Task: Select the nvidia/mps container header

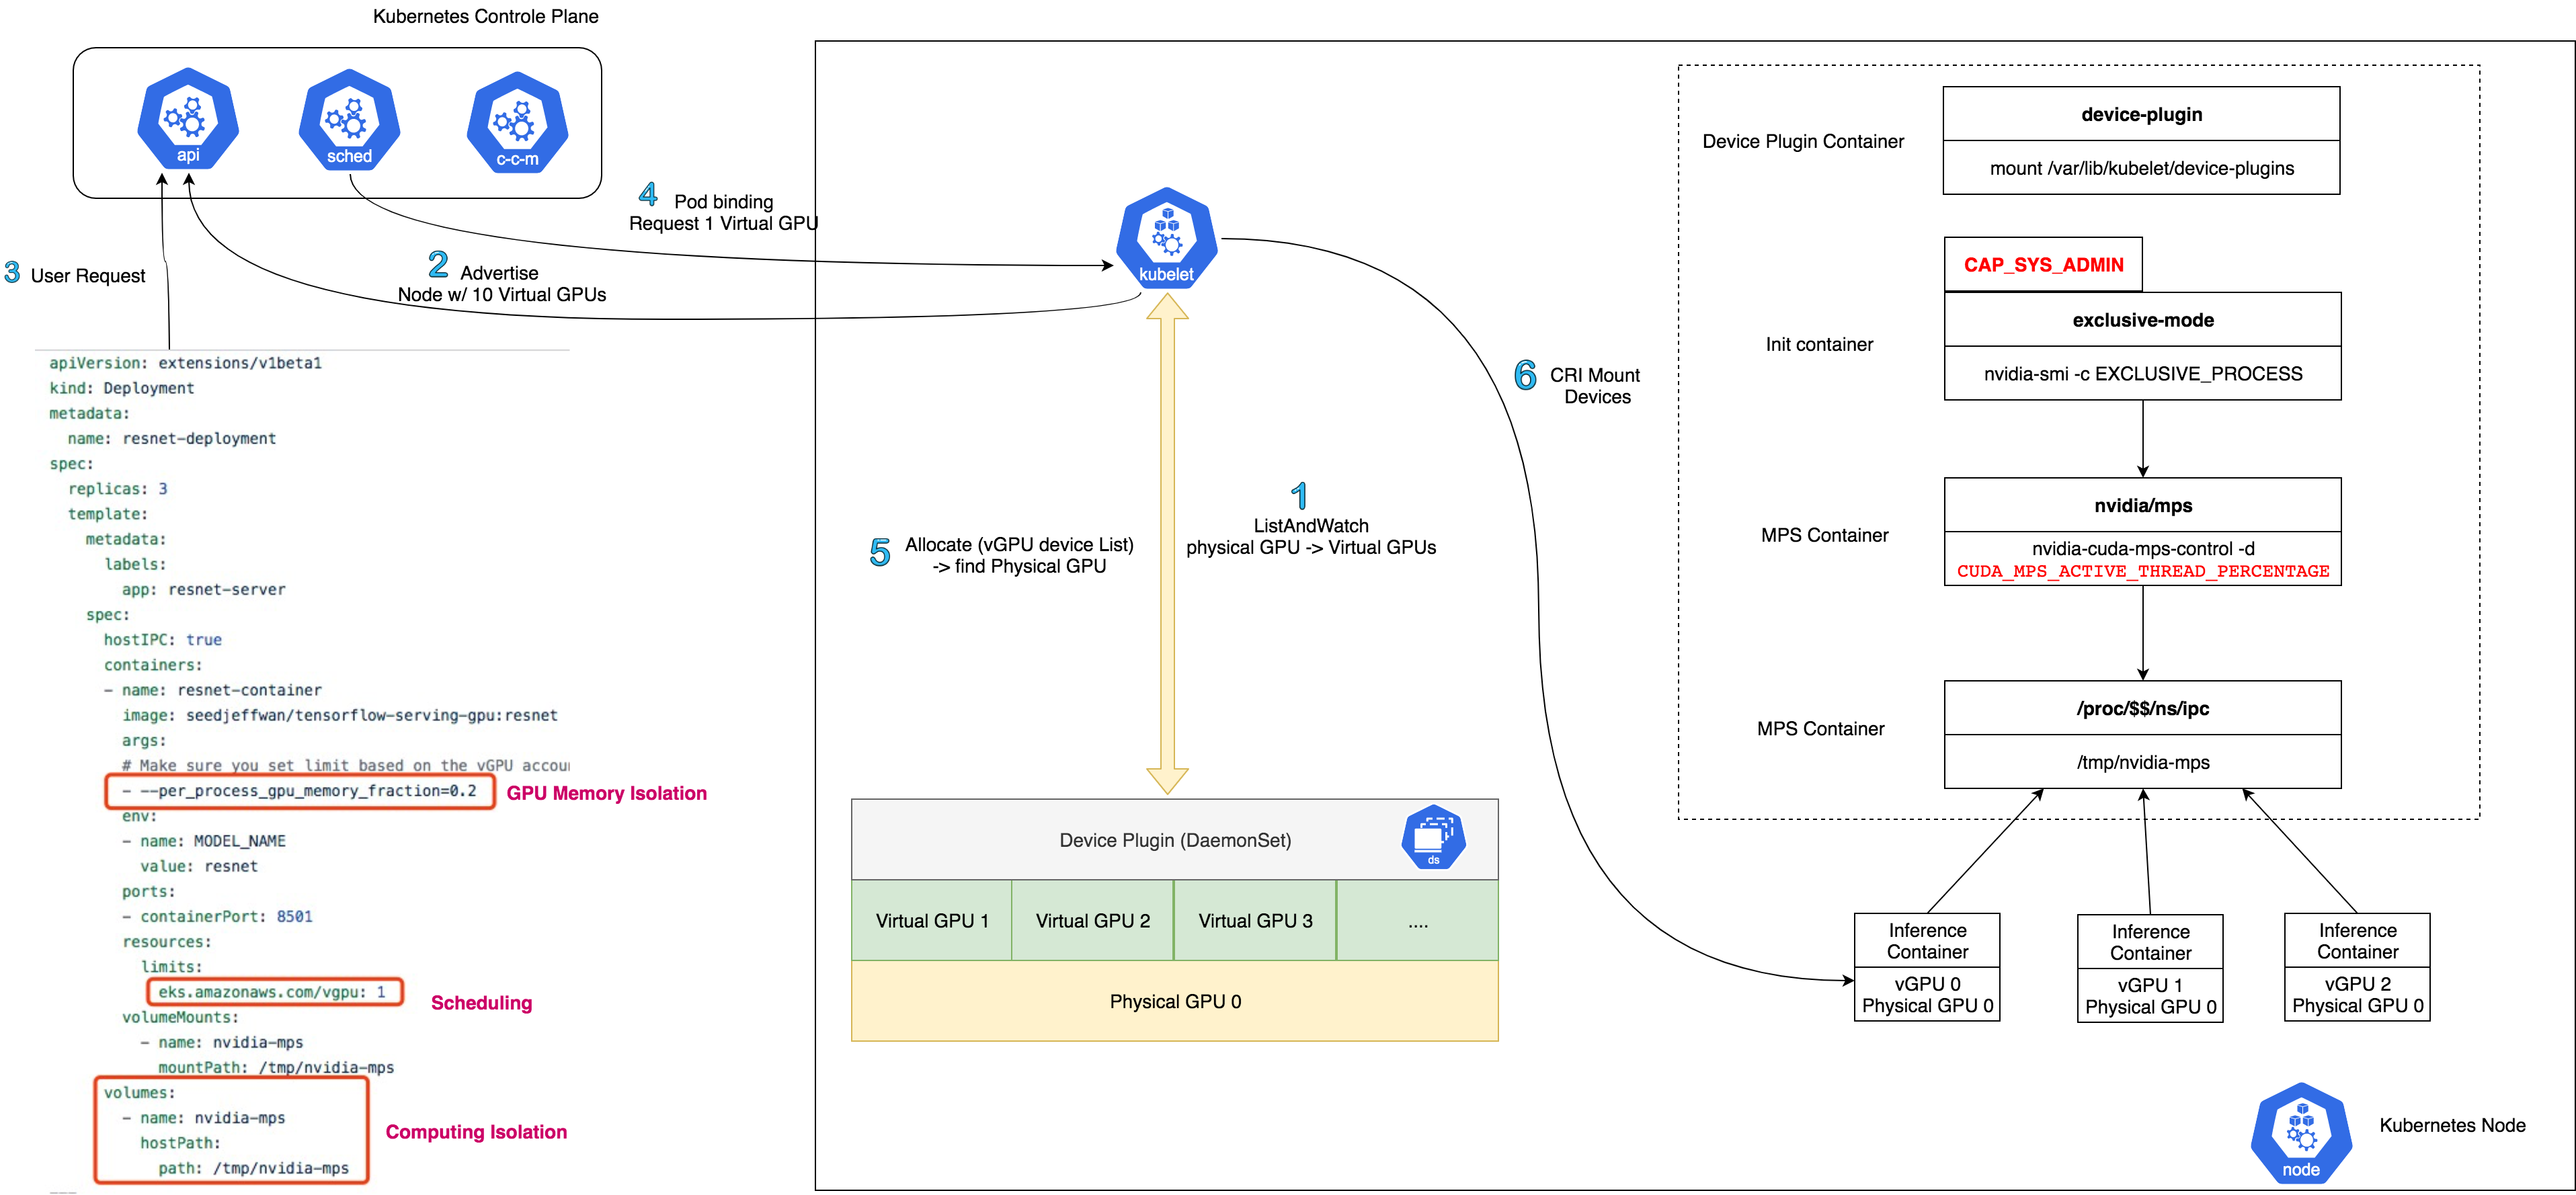Action: (2142, 506)
